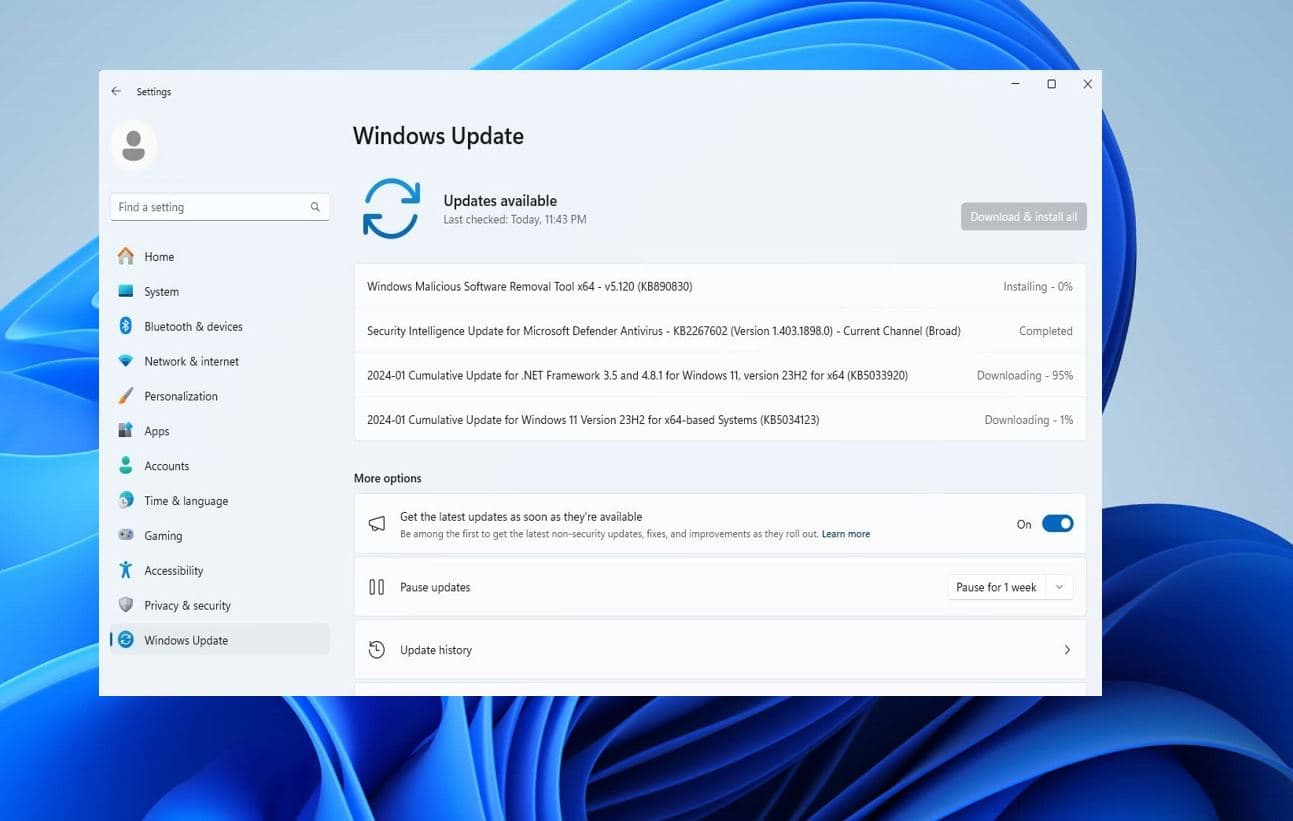Image resolution: width=1293 pixels, height=821 pixels.
Task: Open Update history via its chevron
Action: point(1066,649)
